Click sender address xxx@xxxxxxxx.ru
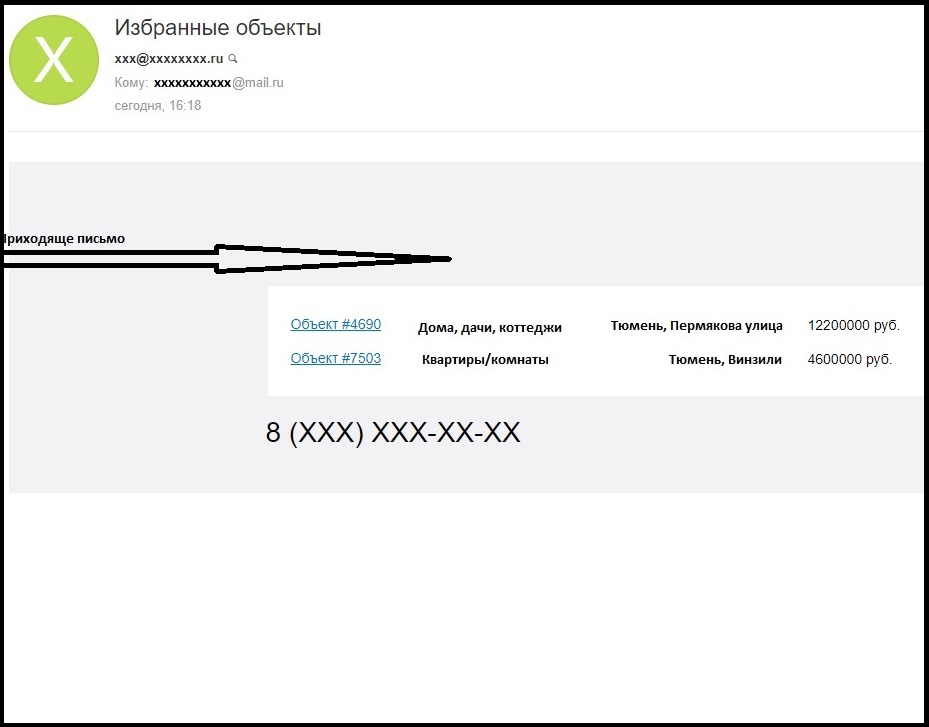The image size is (929, 727). tap(169, 59)
